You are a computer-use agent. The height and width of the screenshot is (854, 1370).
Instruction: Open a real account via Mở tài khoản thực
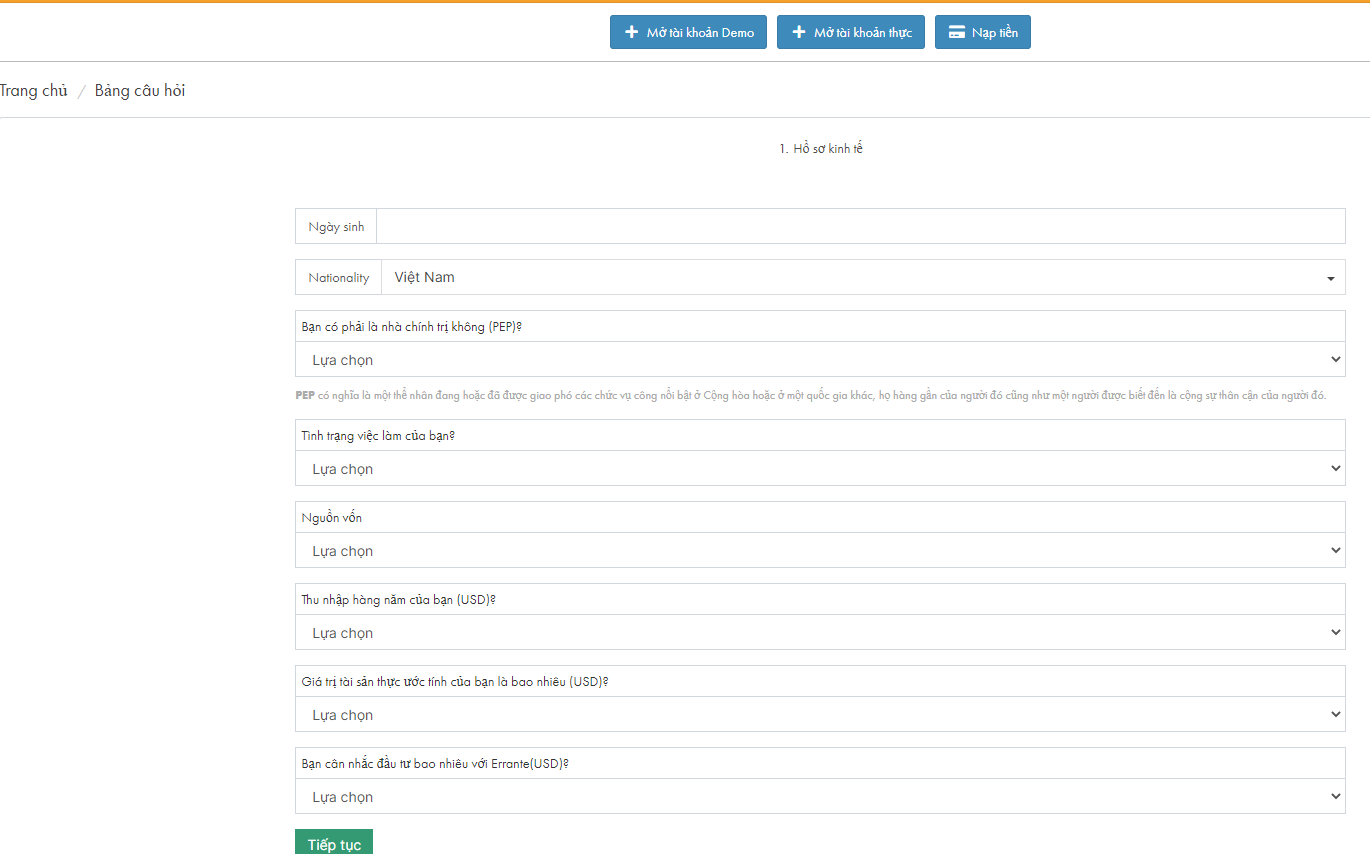[x=851, y=32]
